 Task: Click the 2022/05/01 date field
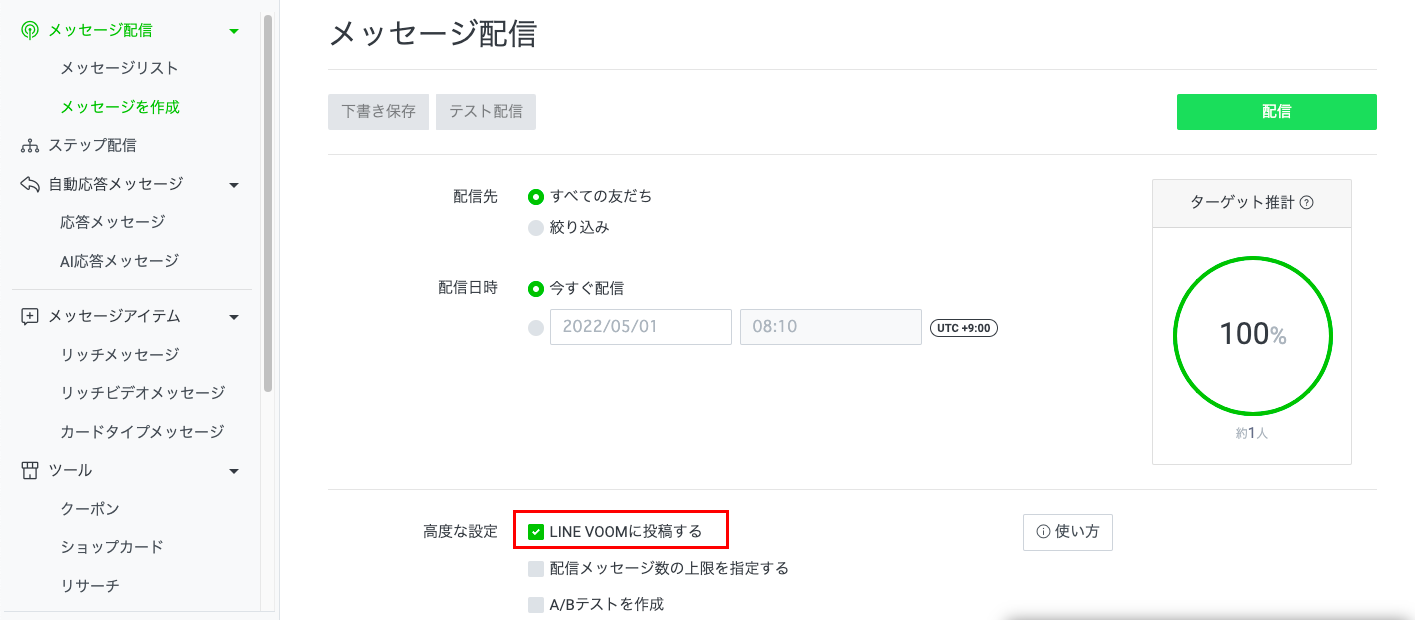pos(640,327)
